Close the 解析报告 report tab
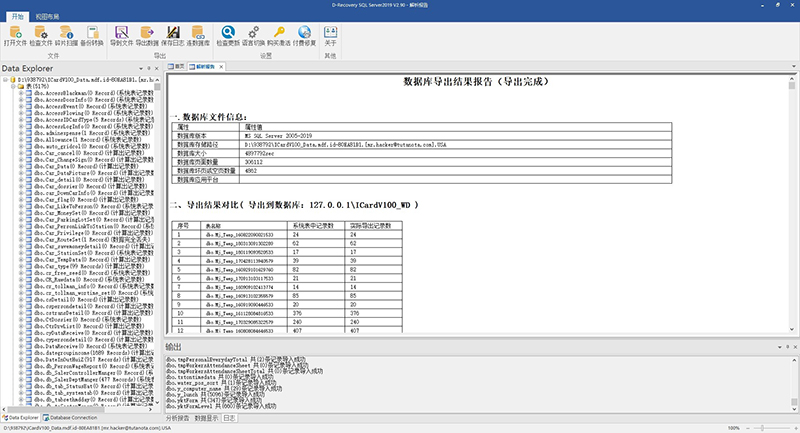The height and width of the screenshot is (433, 800). click(221, 67)
